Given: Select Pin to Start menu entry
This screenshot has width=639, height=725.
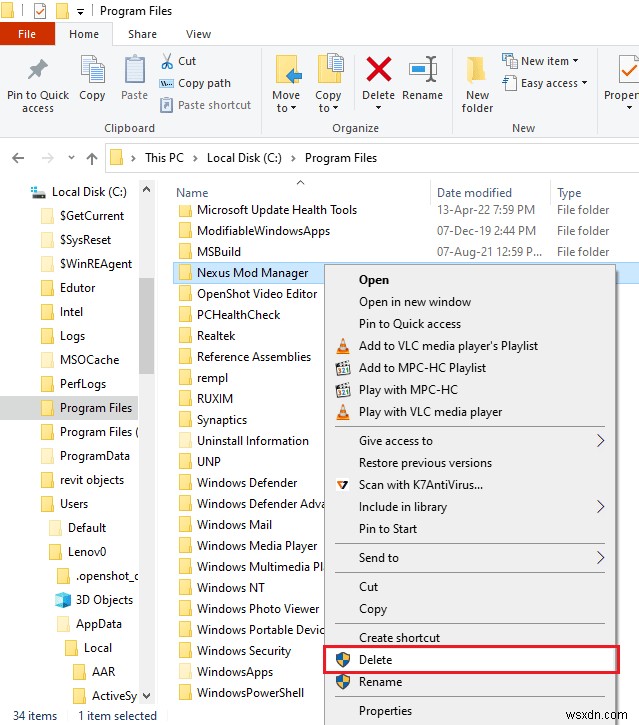Looking at the screenshot, I should 470,528.
